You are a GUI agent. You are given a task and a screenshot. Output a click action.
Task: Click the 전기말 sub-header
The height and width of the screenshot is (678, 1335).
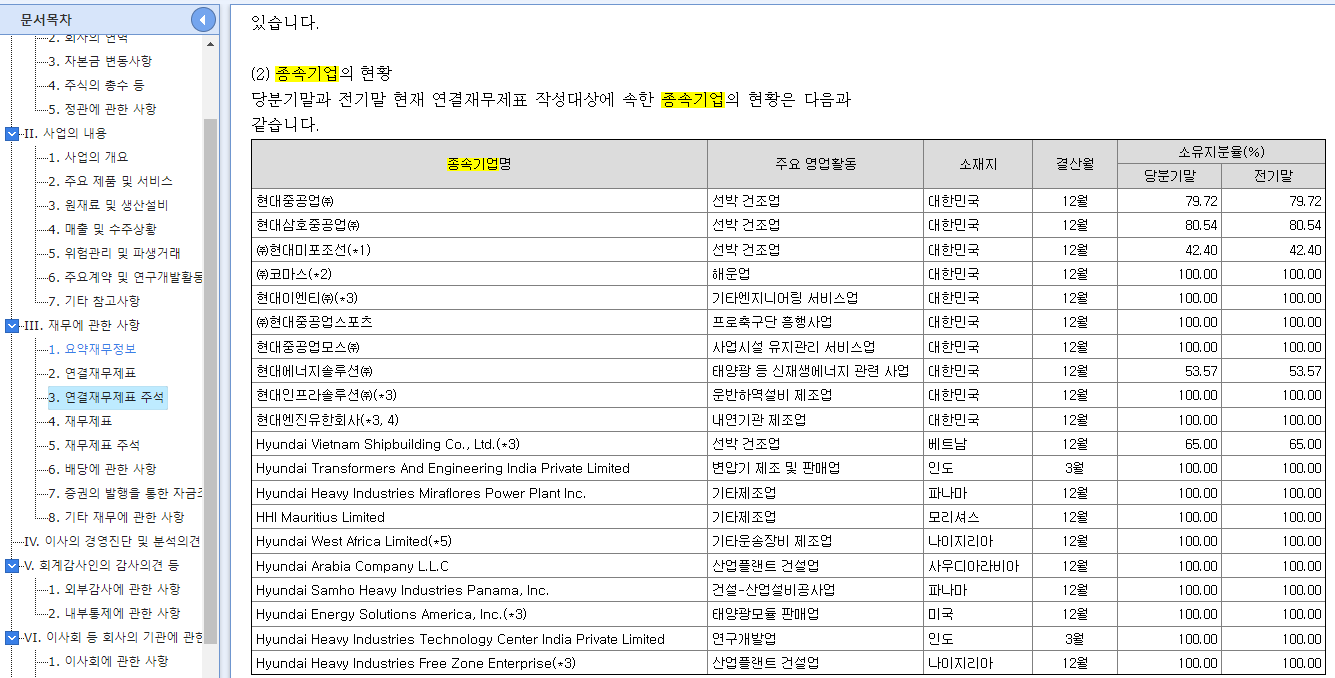[x=1273, y=176]
